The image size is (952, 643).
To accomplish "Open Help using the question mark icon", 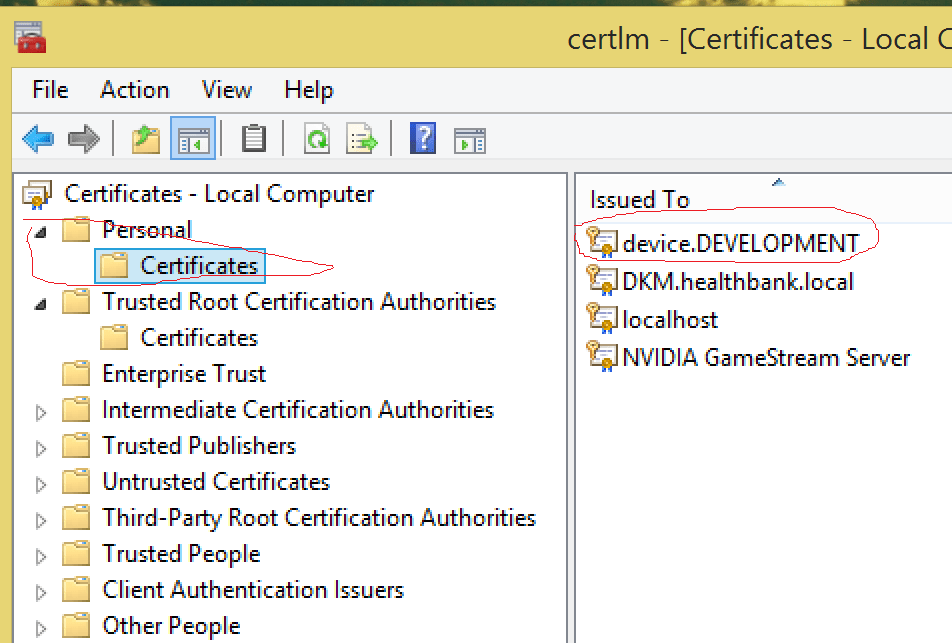I will [x=423, y=138].
